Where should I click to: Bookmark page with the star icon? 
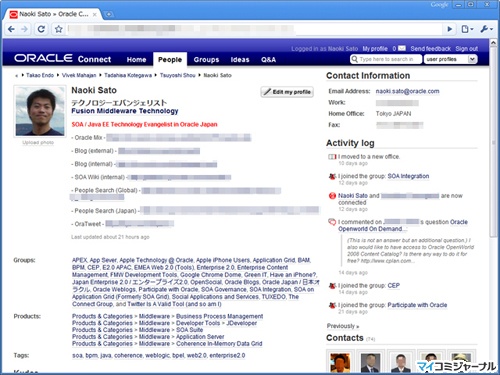[59, 29]
